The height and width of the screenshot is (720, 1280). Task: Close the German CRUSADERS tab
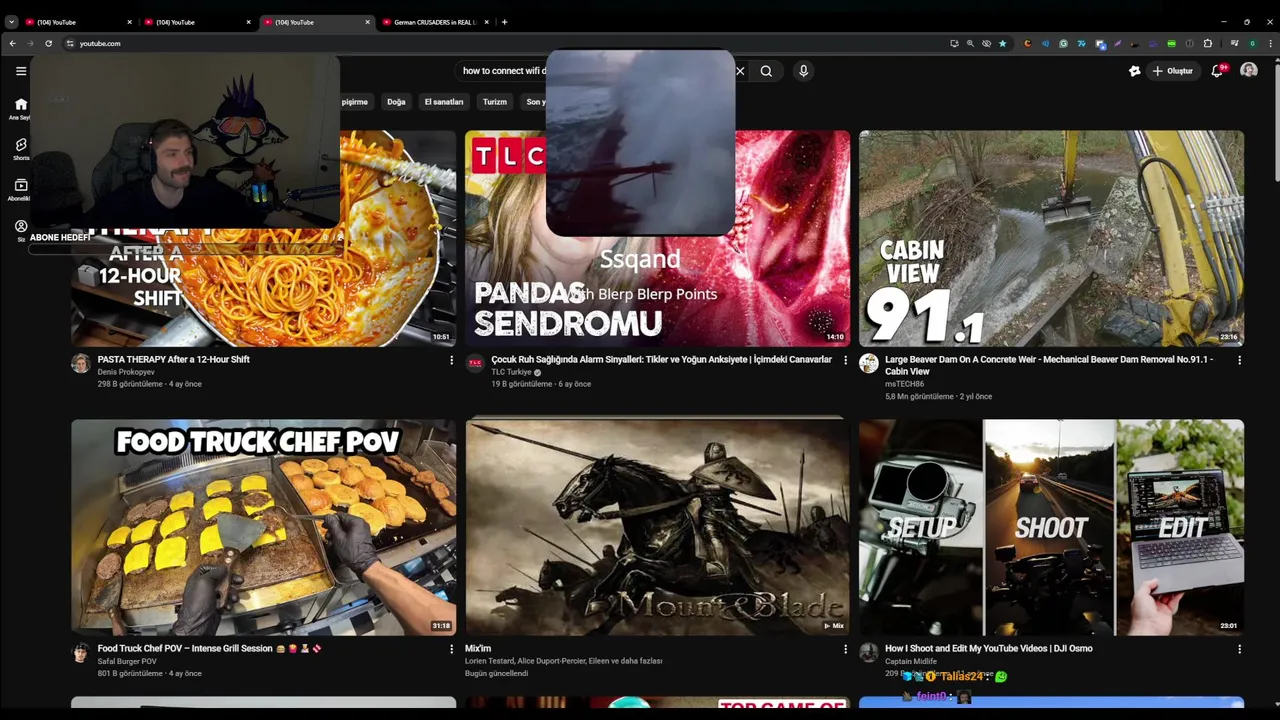point(486,22)
